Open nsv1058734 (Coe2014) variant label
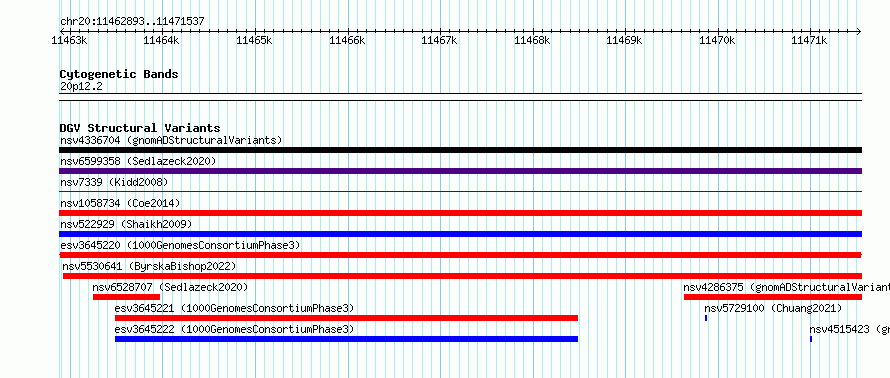Image resolution: width=890 pixels, height=378 pixels. click(120, 203)
